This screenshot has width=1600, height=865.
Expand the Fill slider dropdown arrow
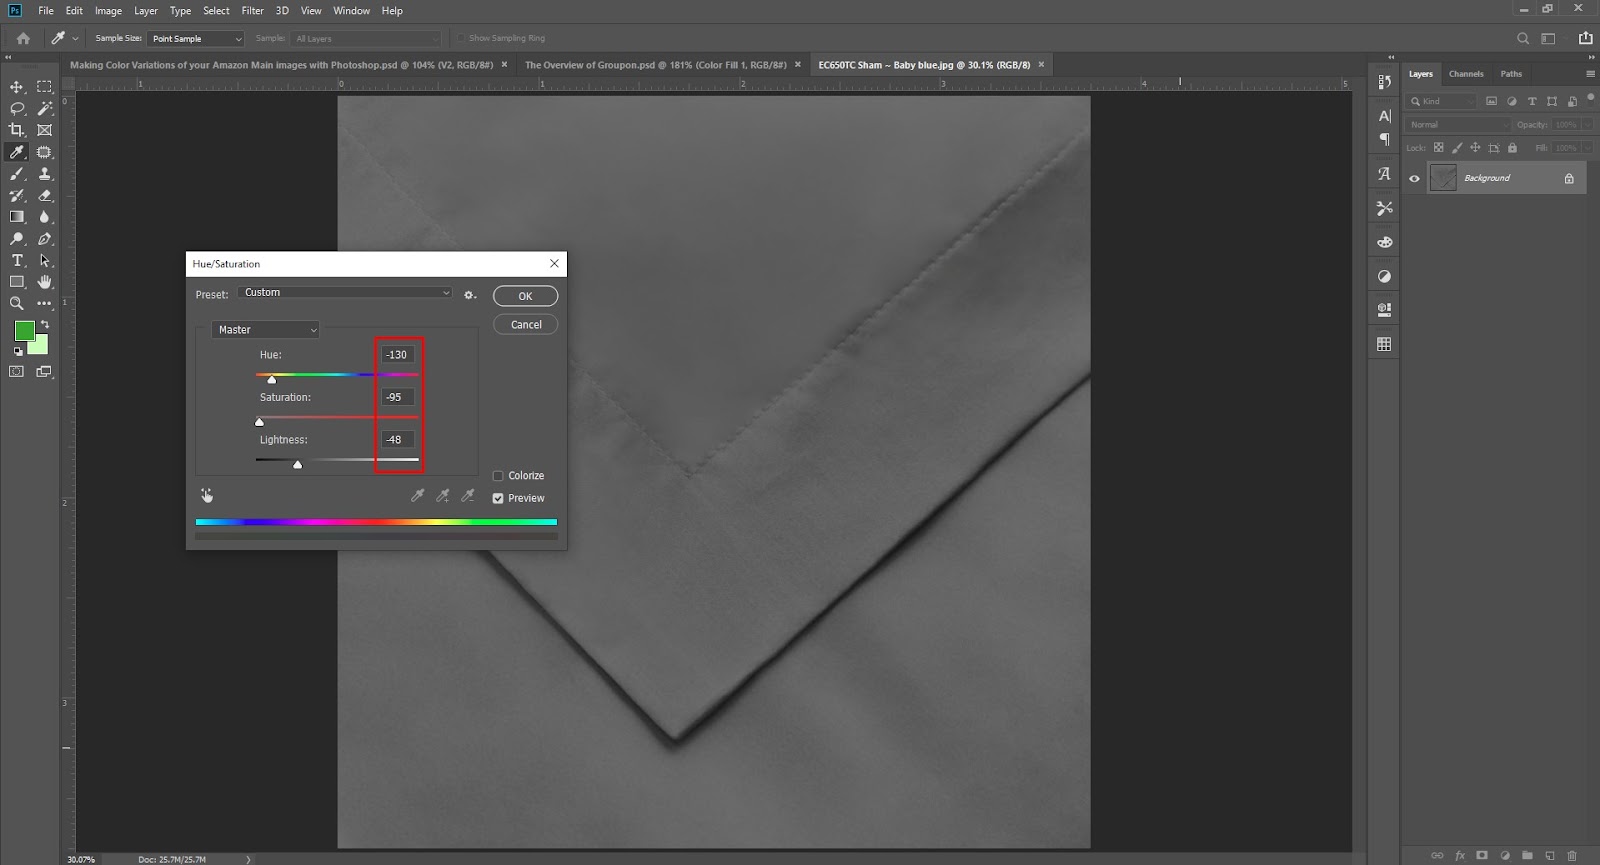tap(1587, 148)
